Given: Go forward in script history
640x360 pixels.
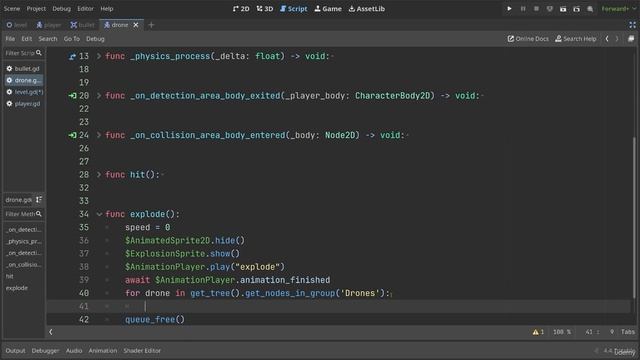Looking at the screenshot, I should click(617, 39).
